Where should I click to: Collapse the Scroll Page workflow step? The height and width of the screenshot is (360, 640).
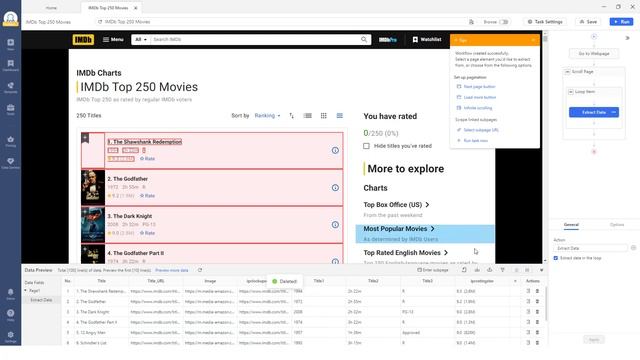(567, 72)
